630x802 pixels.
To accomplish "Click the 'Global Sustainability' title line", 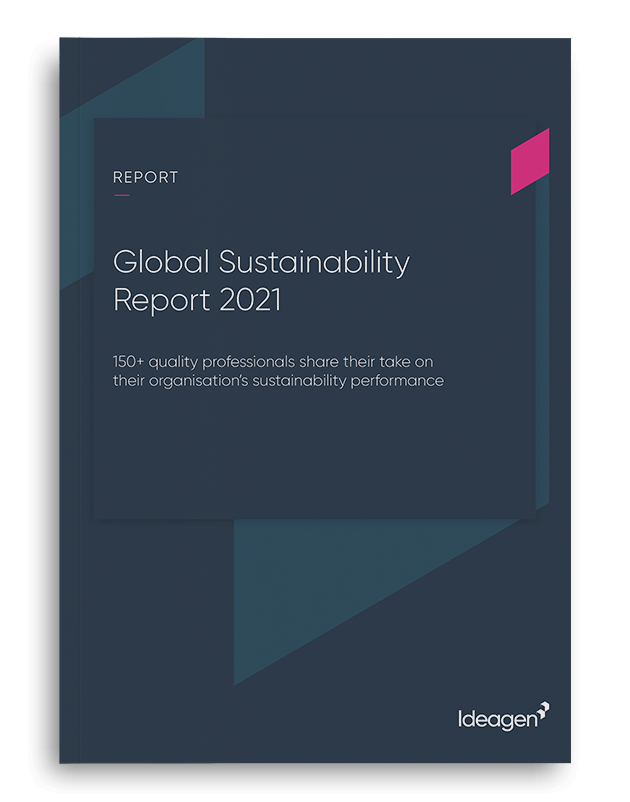I will click(261, 263).
